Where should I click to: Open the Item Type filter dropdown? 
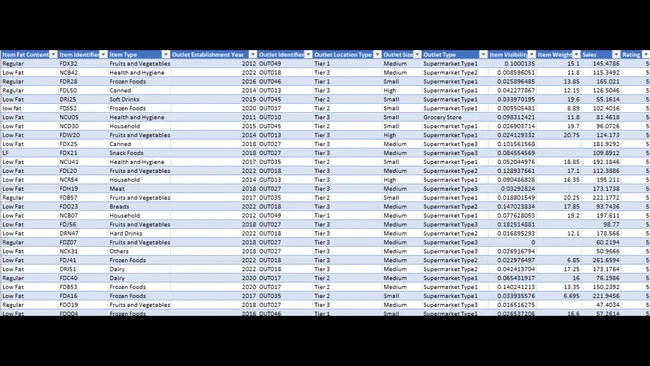point(166,55)
